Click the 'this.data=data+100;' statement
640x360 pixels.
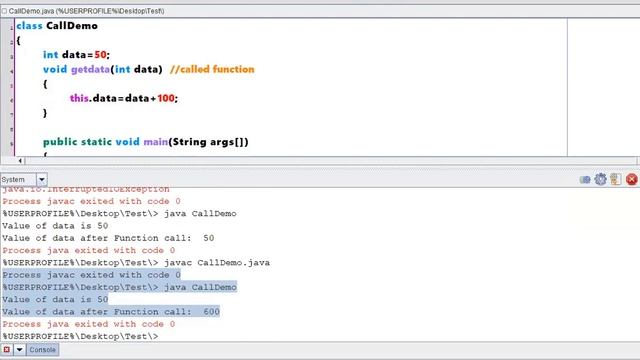click(124, 98)
